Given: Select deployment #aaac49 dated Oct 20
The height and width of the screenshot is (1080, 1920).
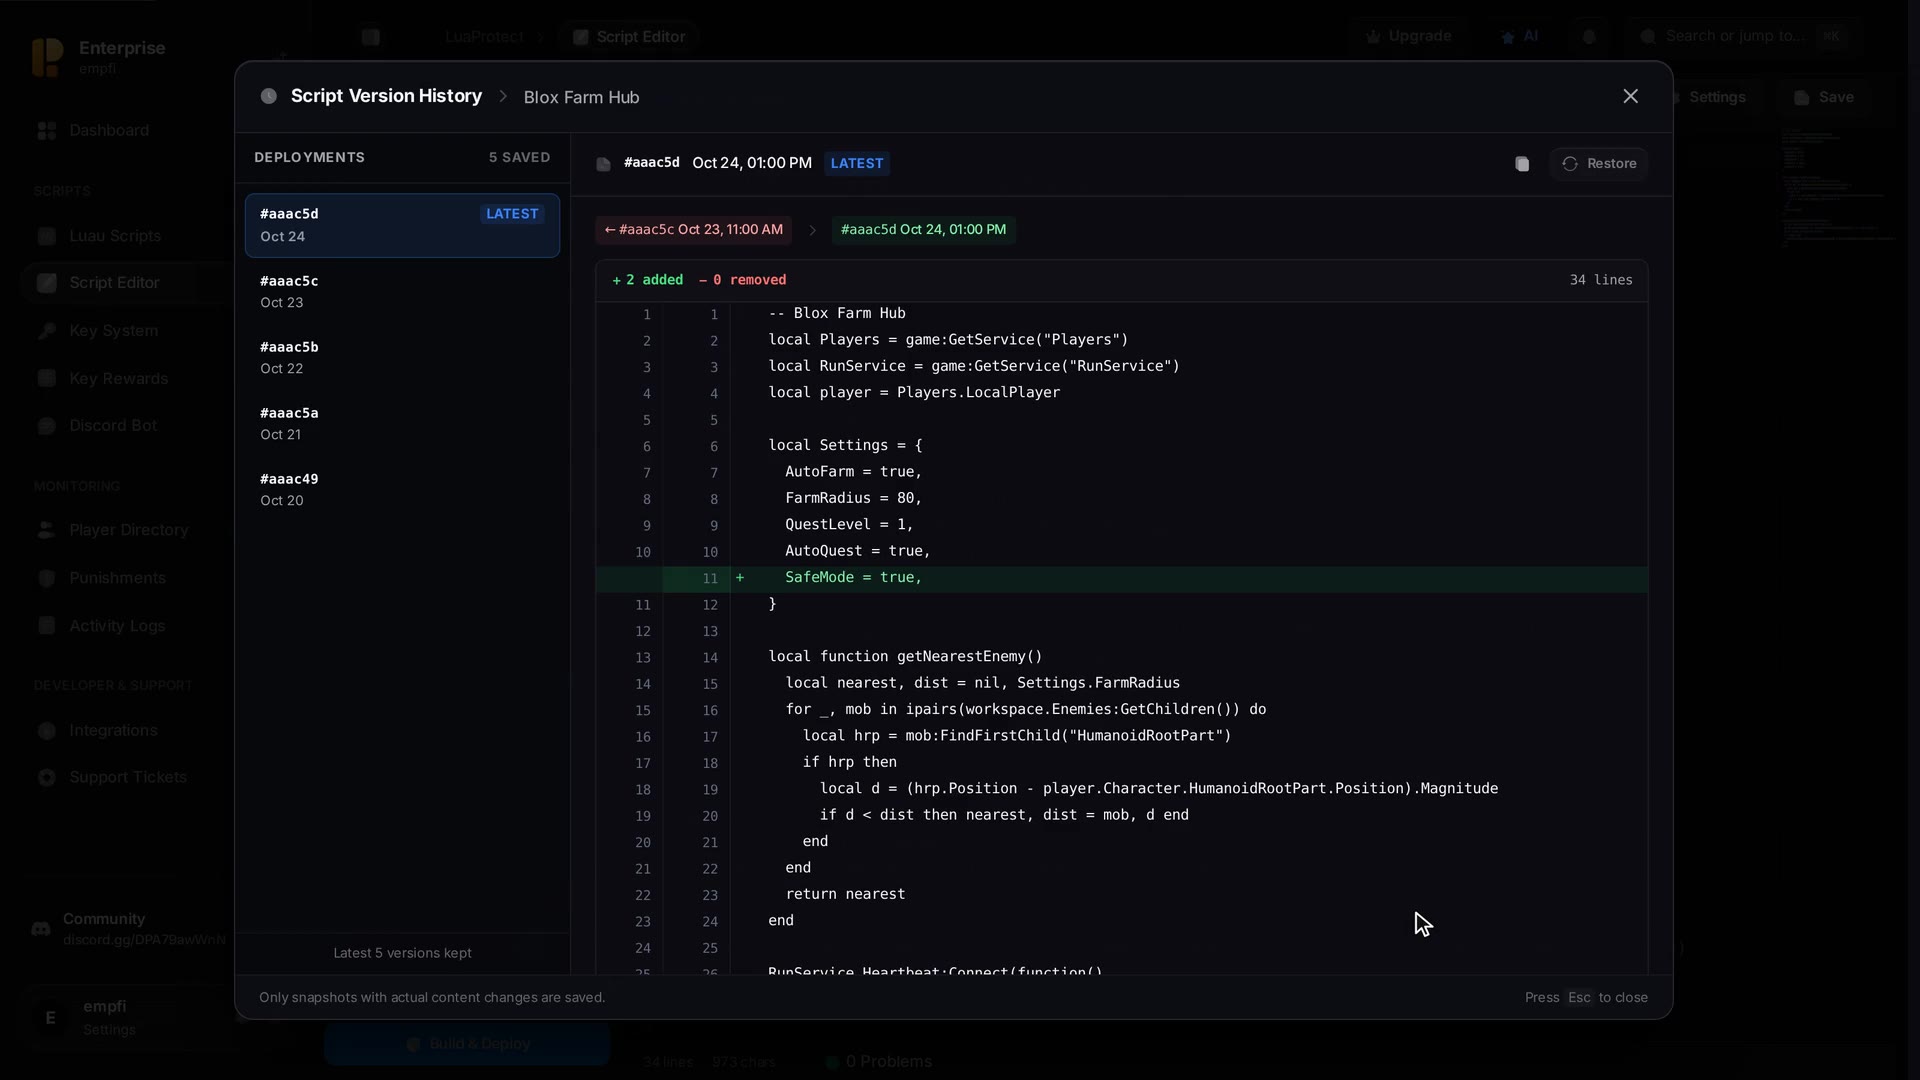Looking at the screenshot, I should point(402,489).
